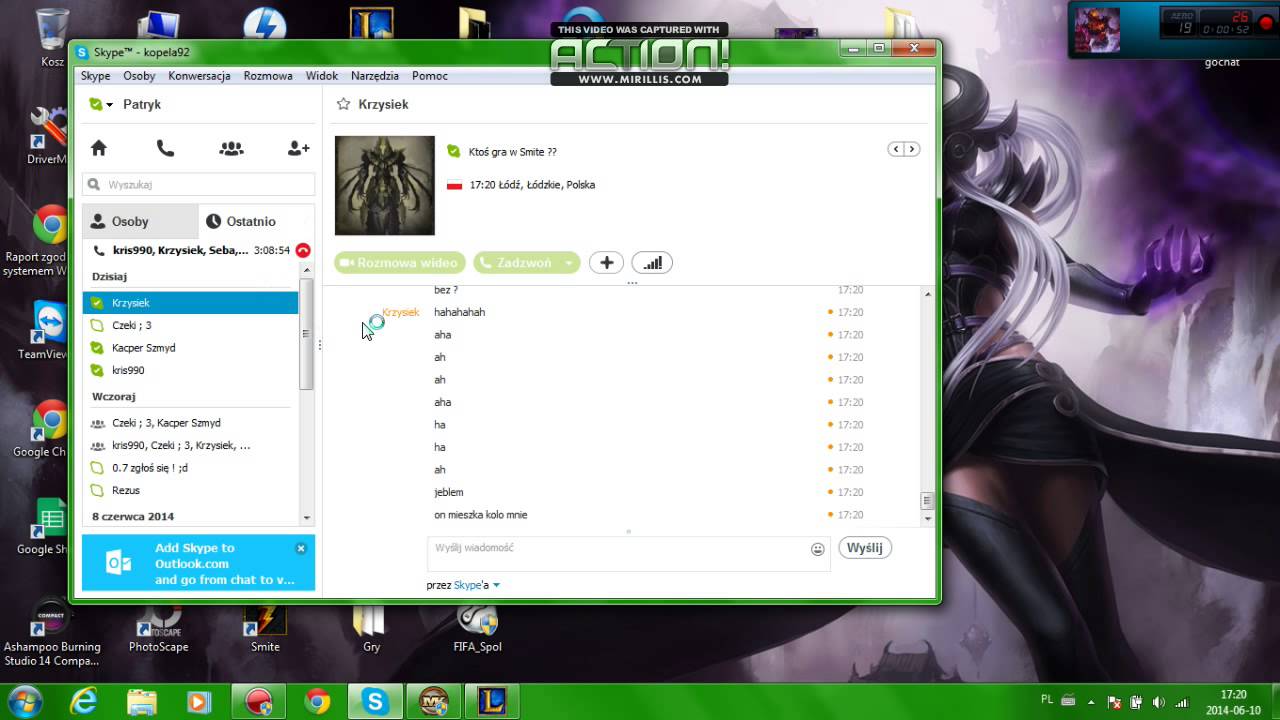Switch to the Ostatnio tab
This screenshot has width=1280, height=720.
(256, 221)
